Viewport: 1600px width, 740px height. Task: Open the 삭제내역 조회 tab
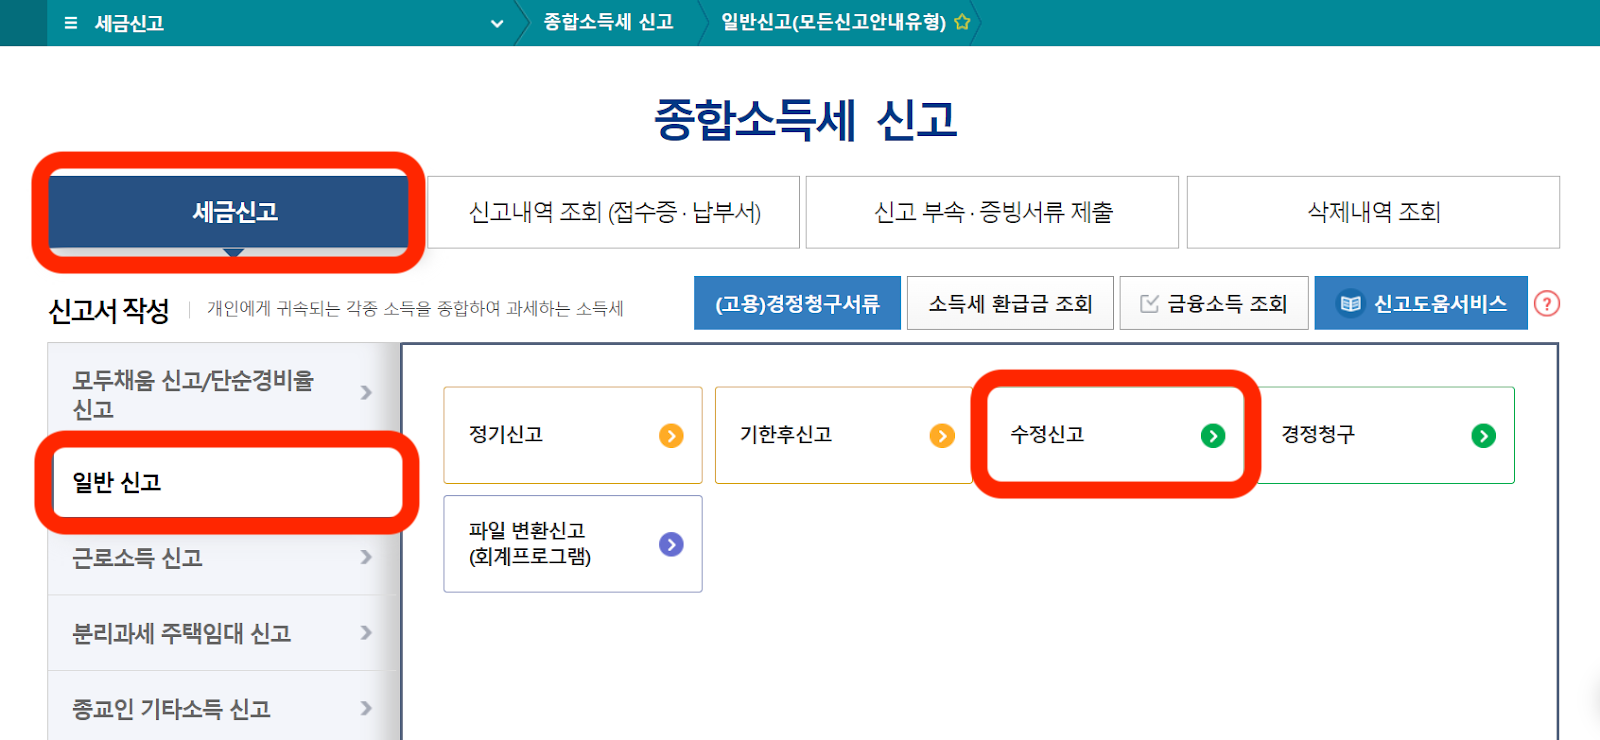point(1373,212)
